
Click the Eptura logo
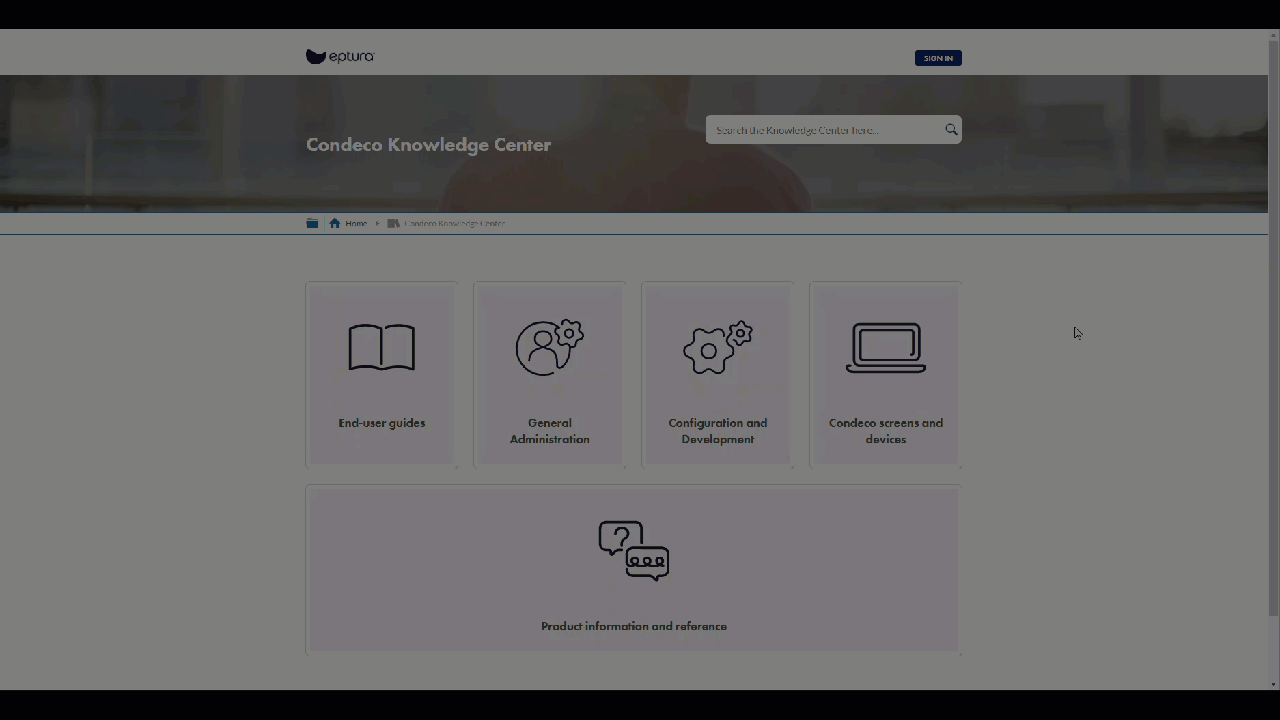point(340,57)
